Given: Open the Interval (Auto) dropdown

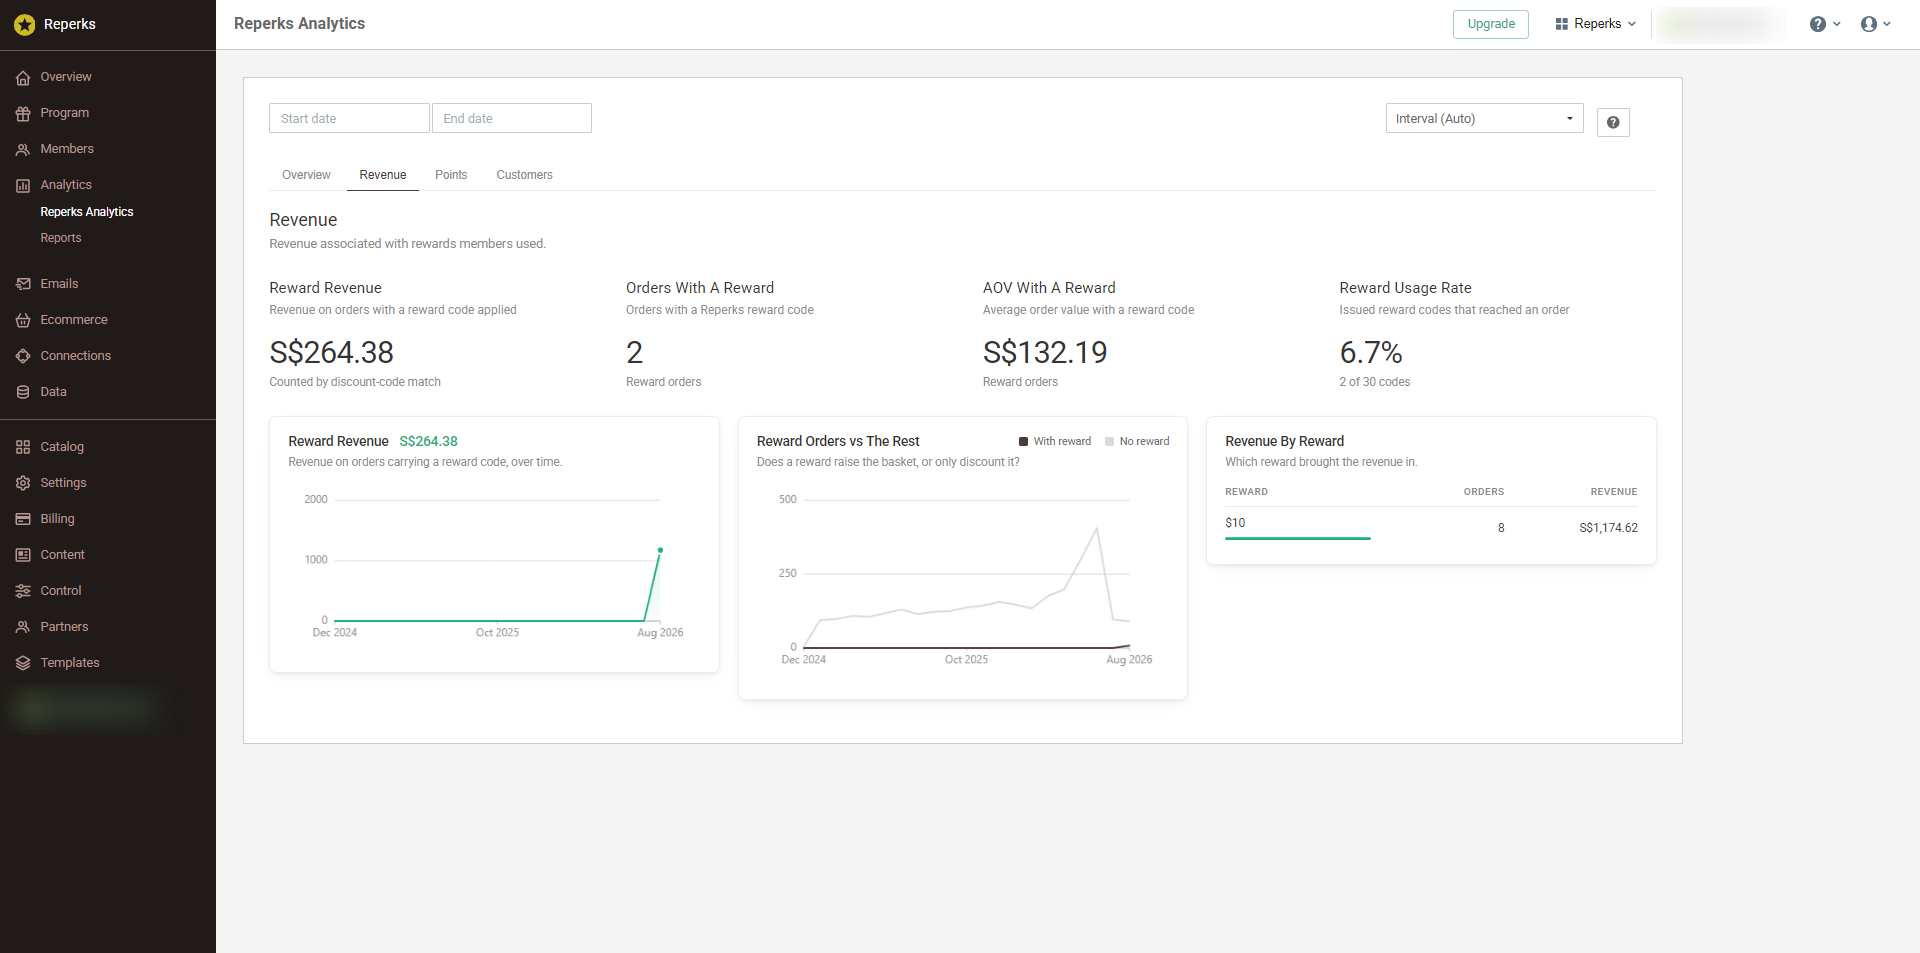Looking at the screenshot, I should coord(1485,118).
